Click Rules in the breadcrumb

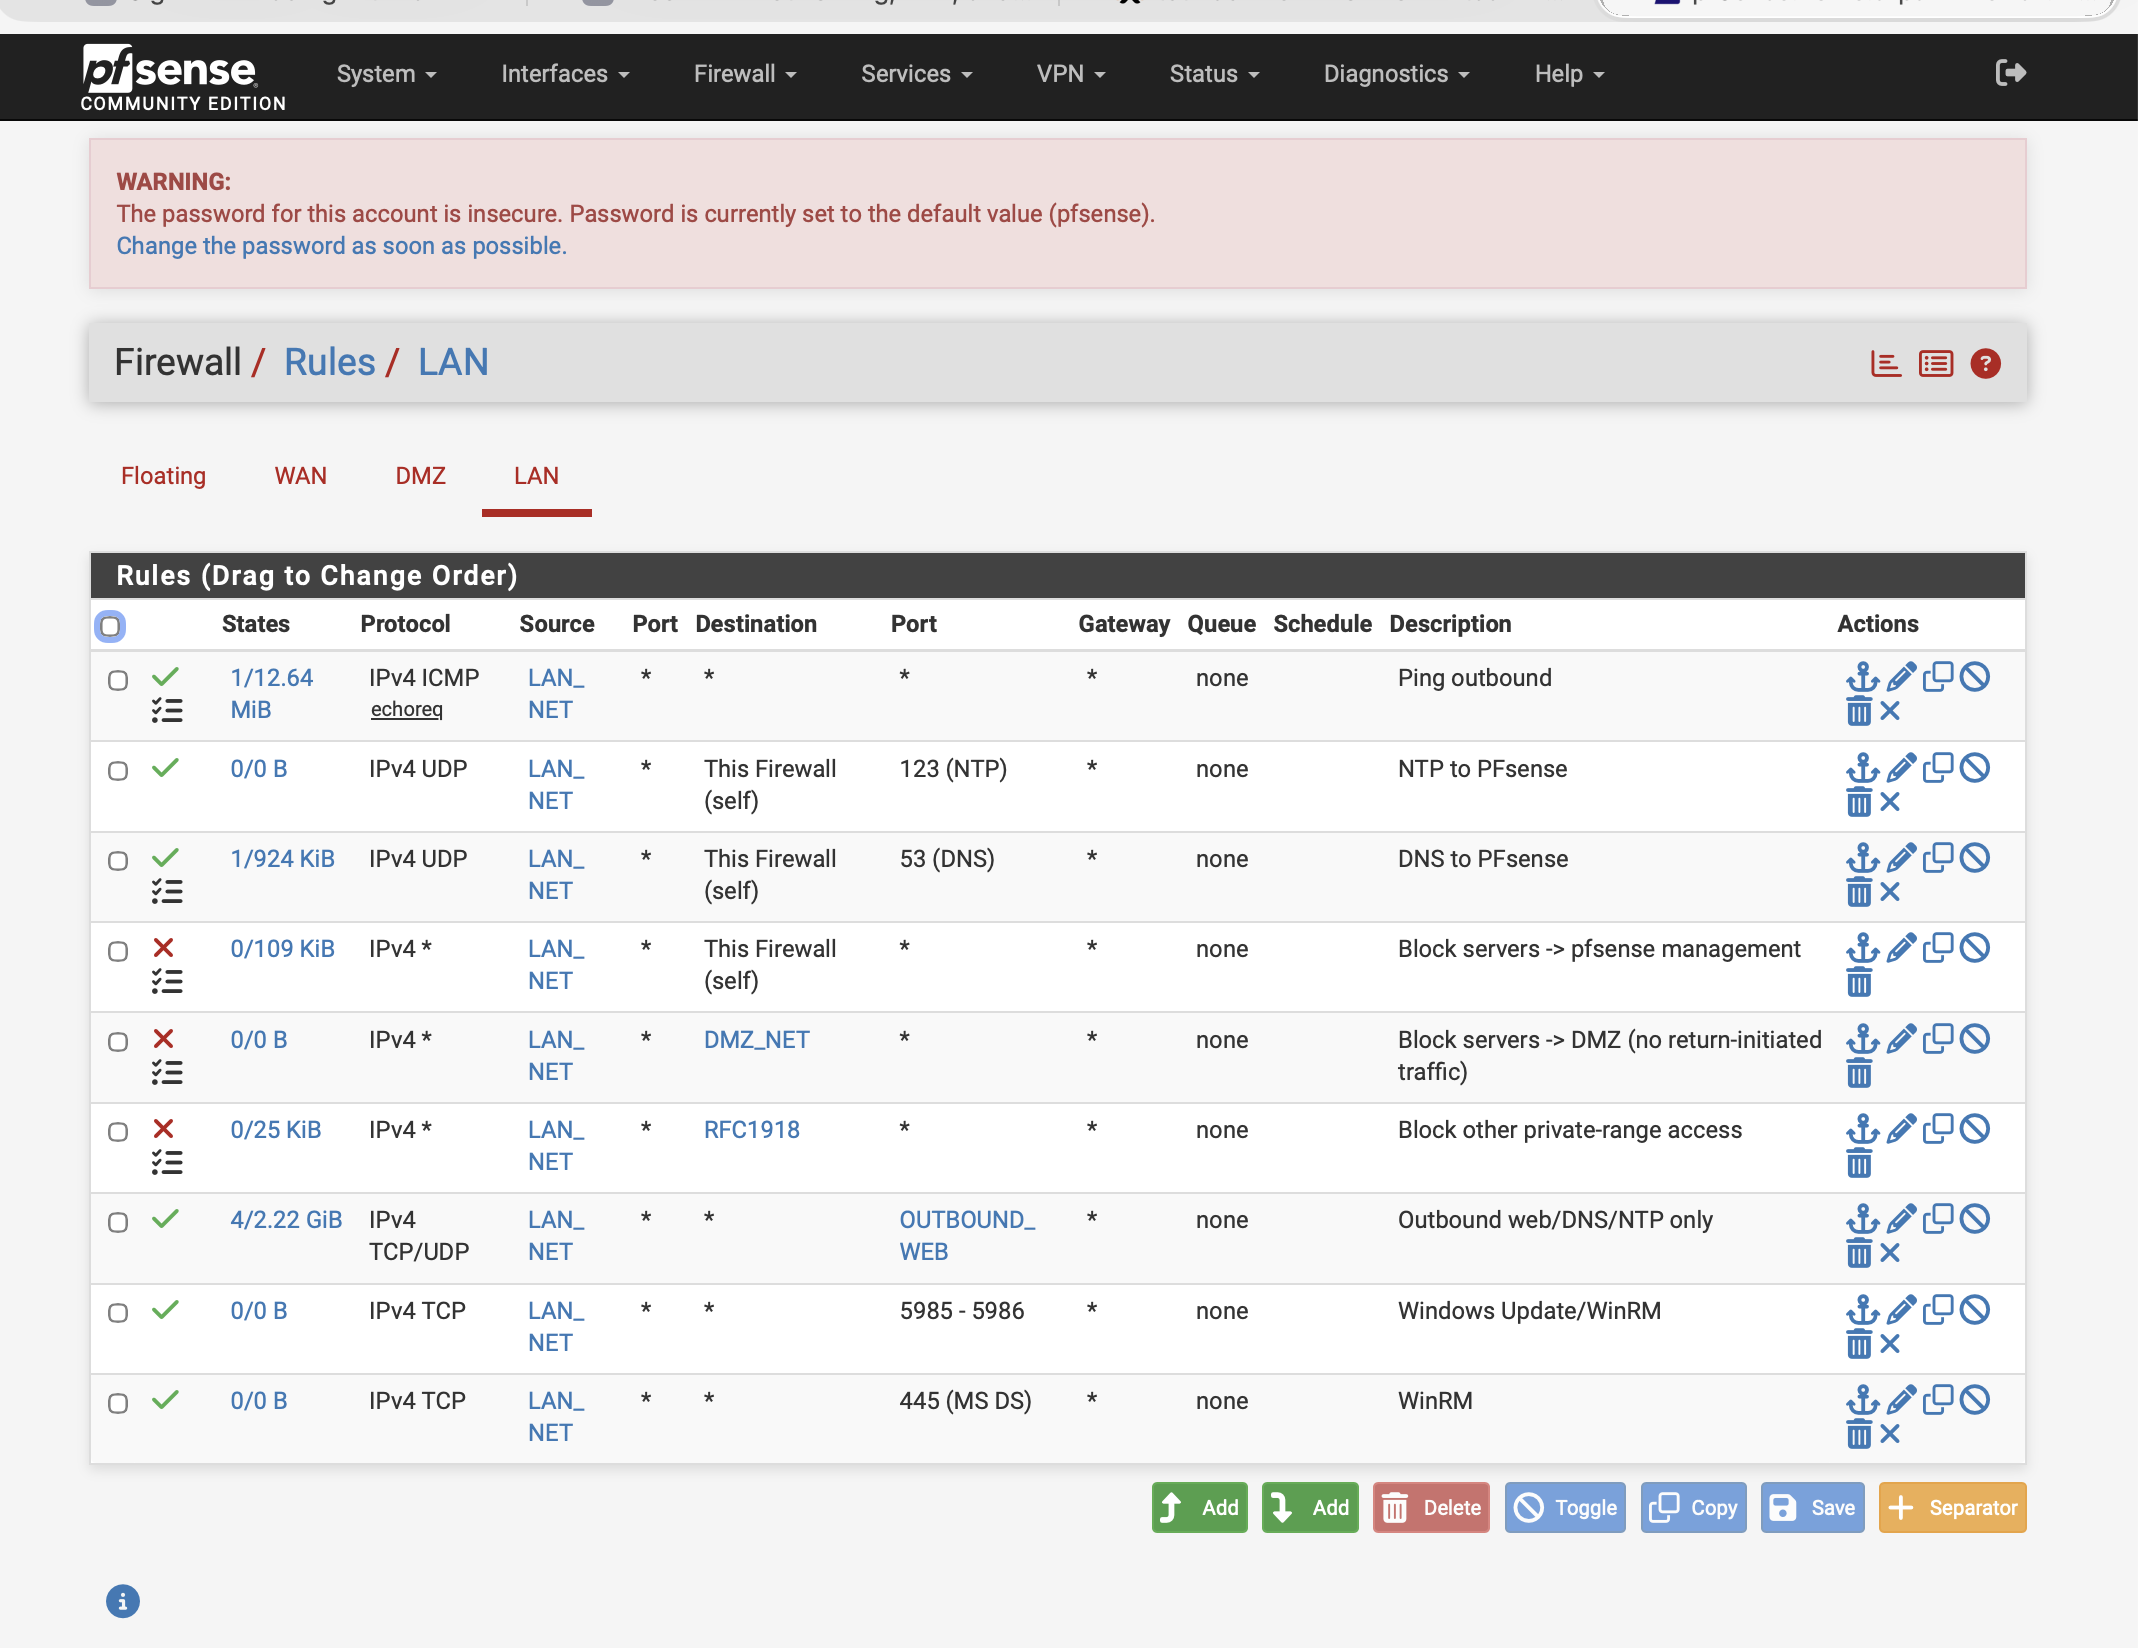[x=329, y=362]
